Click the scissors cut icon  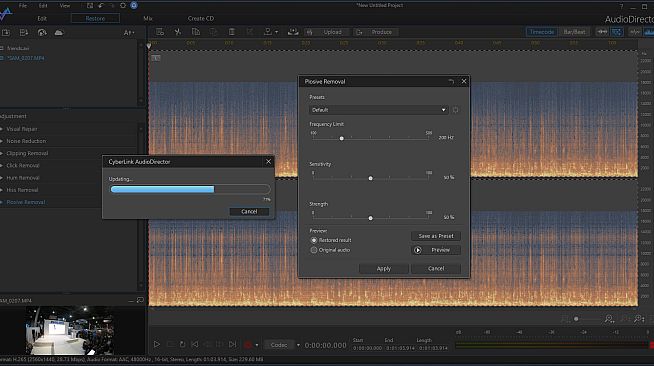(x=178, y=32)
